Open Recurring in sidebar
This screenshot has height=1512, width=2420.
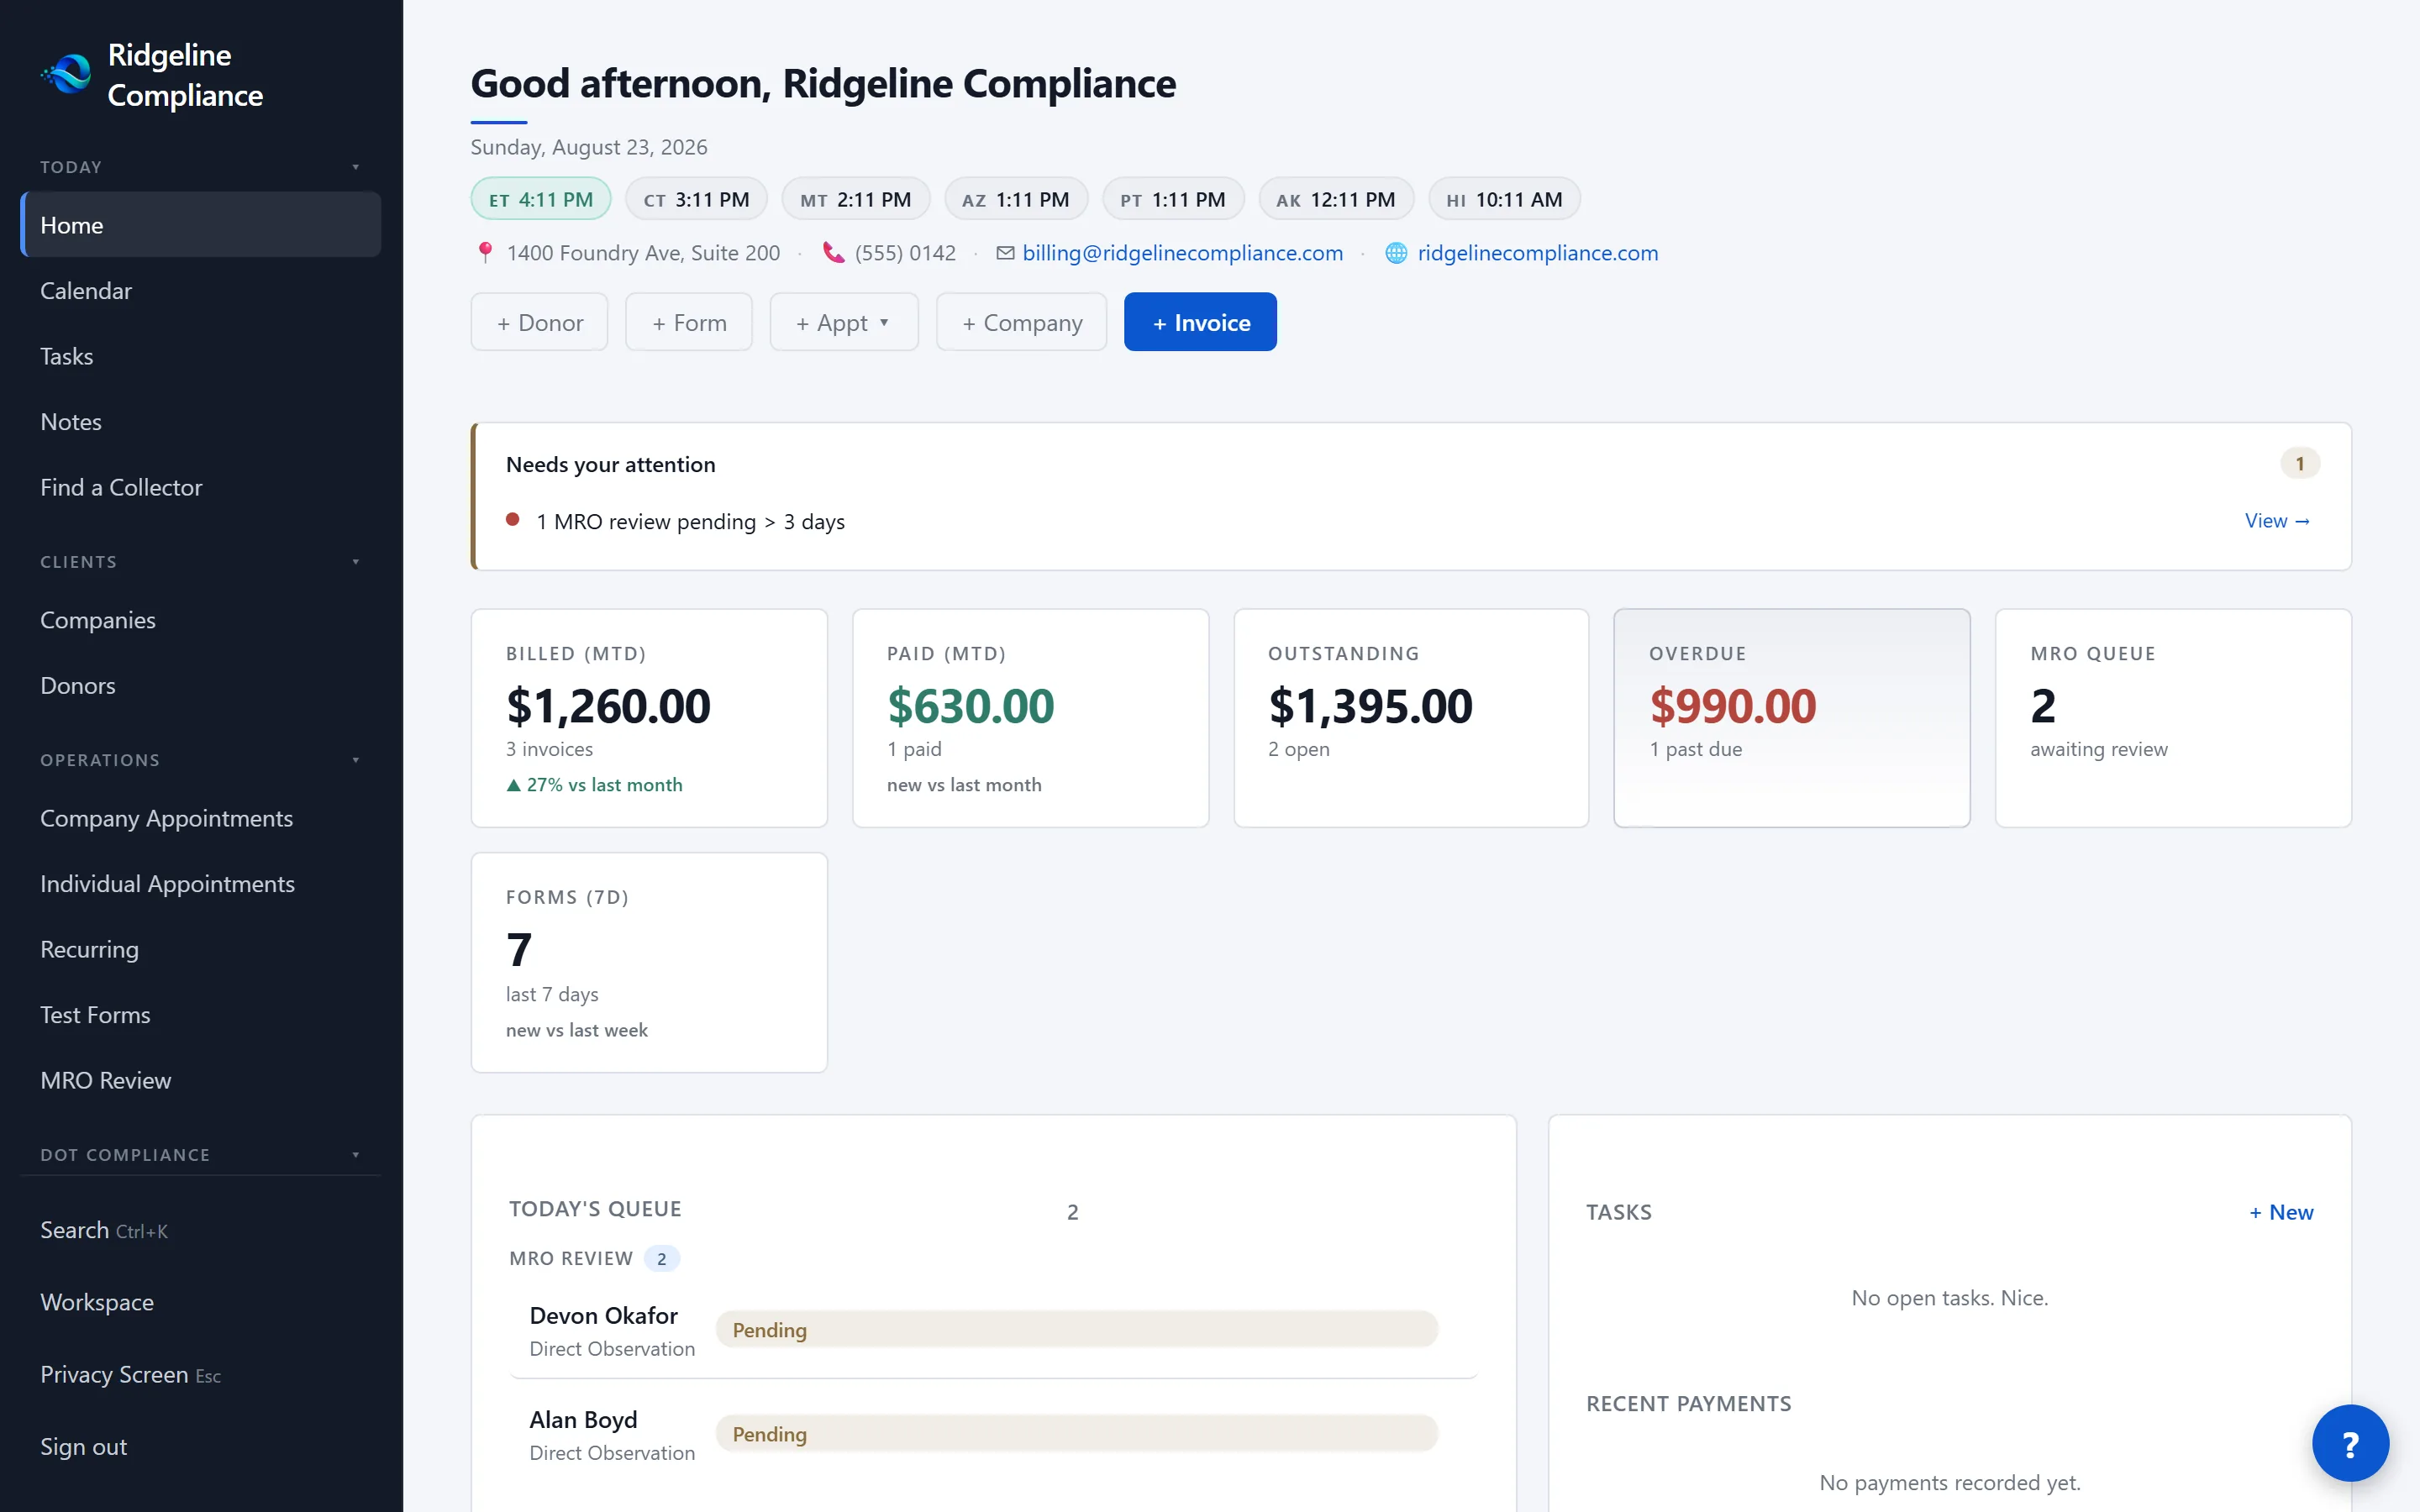click(200, 949)
